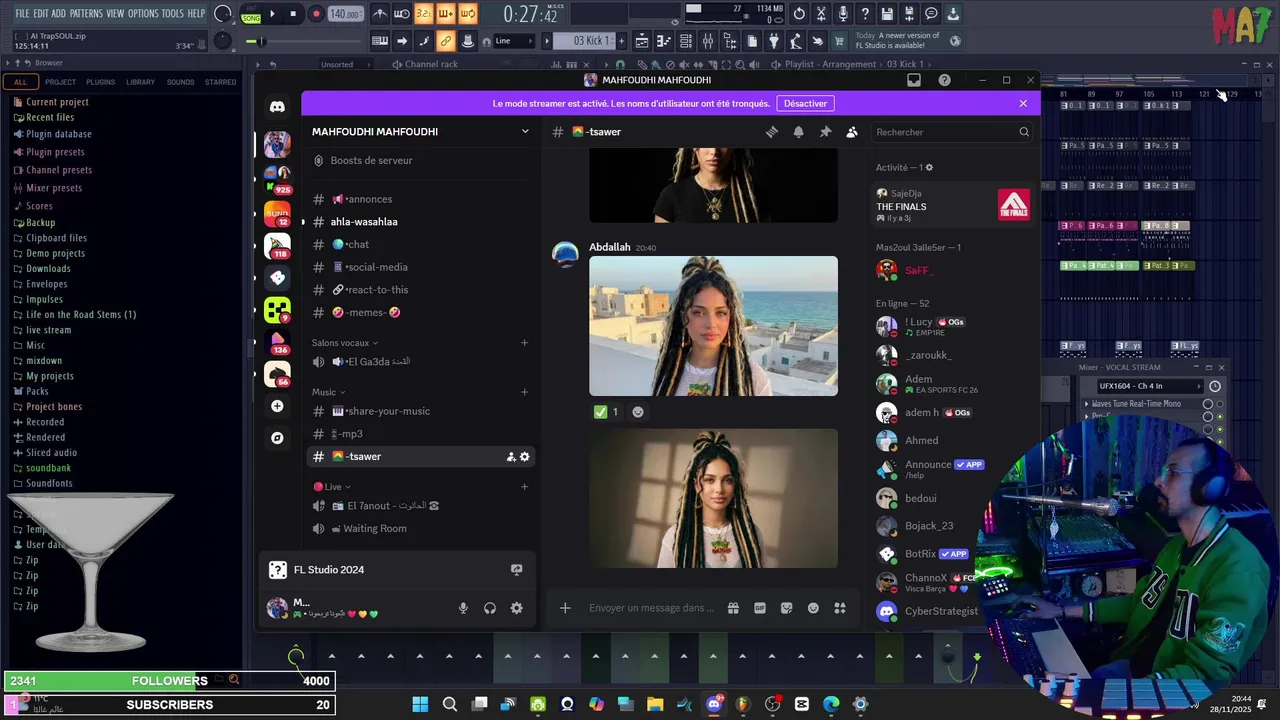Click the add reaction smiley under Abdallah's image

click(638, 412)
